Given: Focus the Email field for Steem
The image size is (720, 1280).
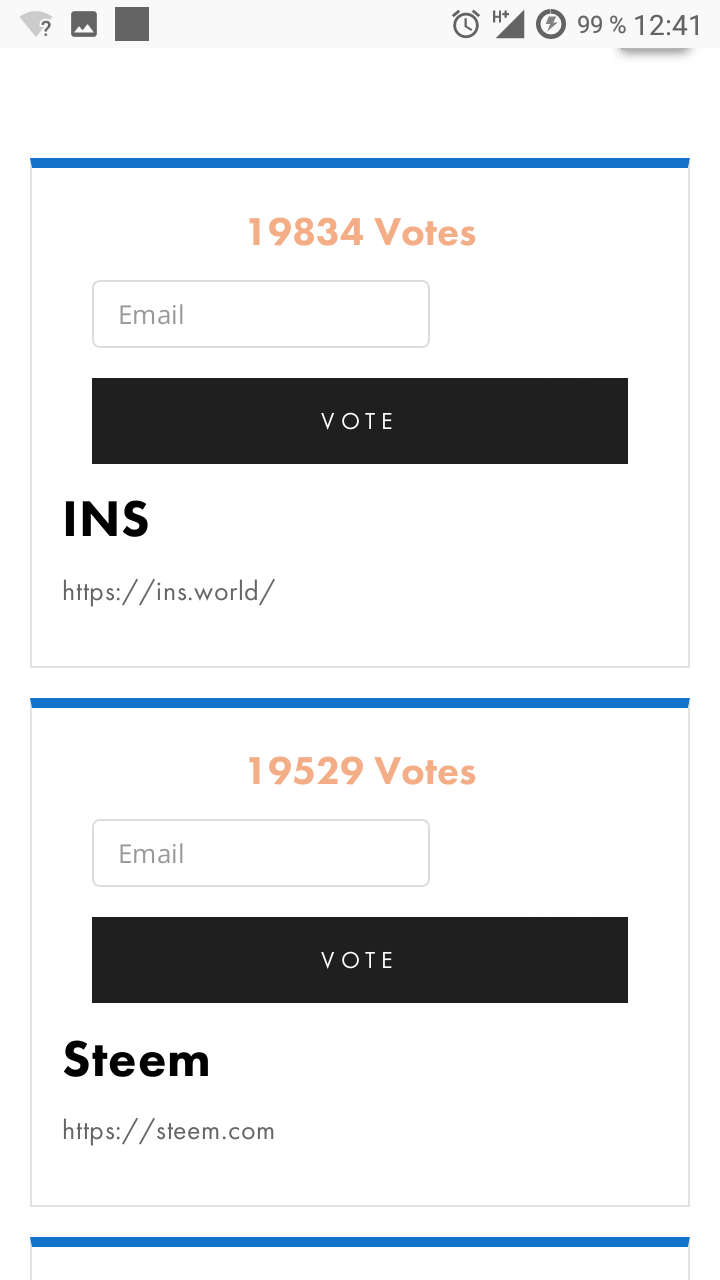Looking at the screenshot, I should coord(261,853).
